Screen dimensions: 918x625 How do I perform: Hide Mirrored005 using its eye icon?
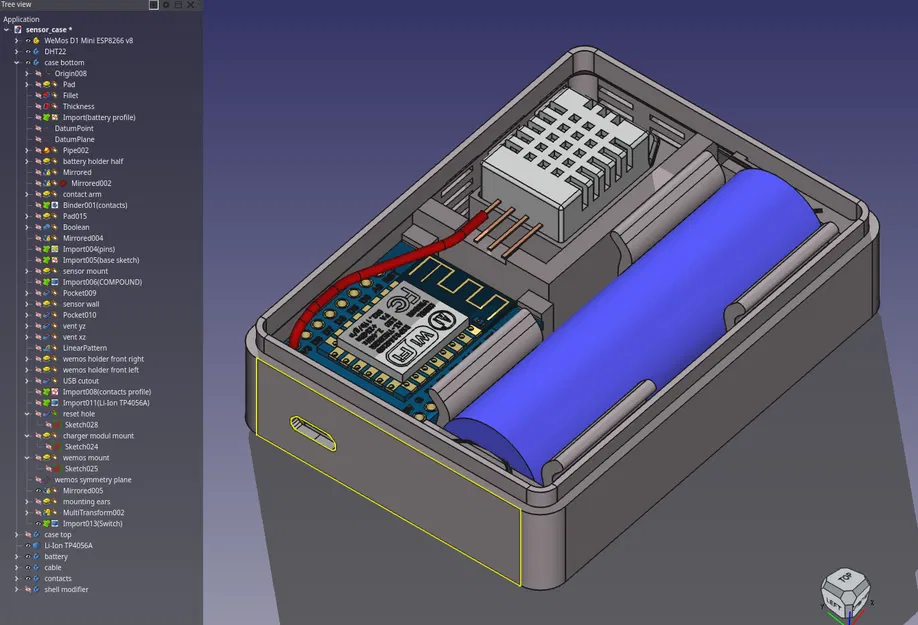click(x=38, y=490)
